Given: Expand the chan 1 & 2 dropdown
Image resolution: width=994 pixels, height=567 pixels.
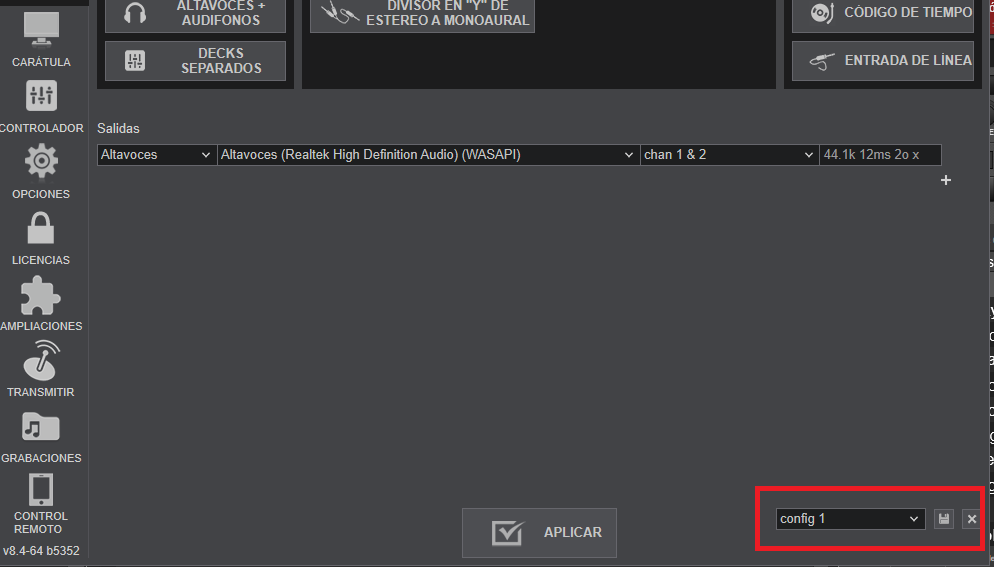Looking at the screenshot, I should point(729,155).
